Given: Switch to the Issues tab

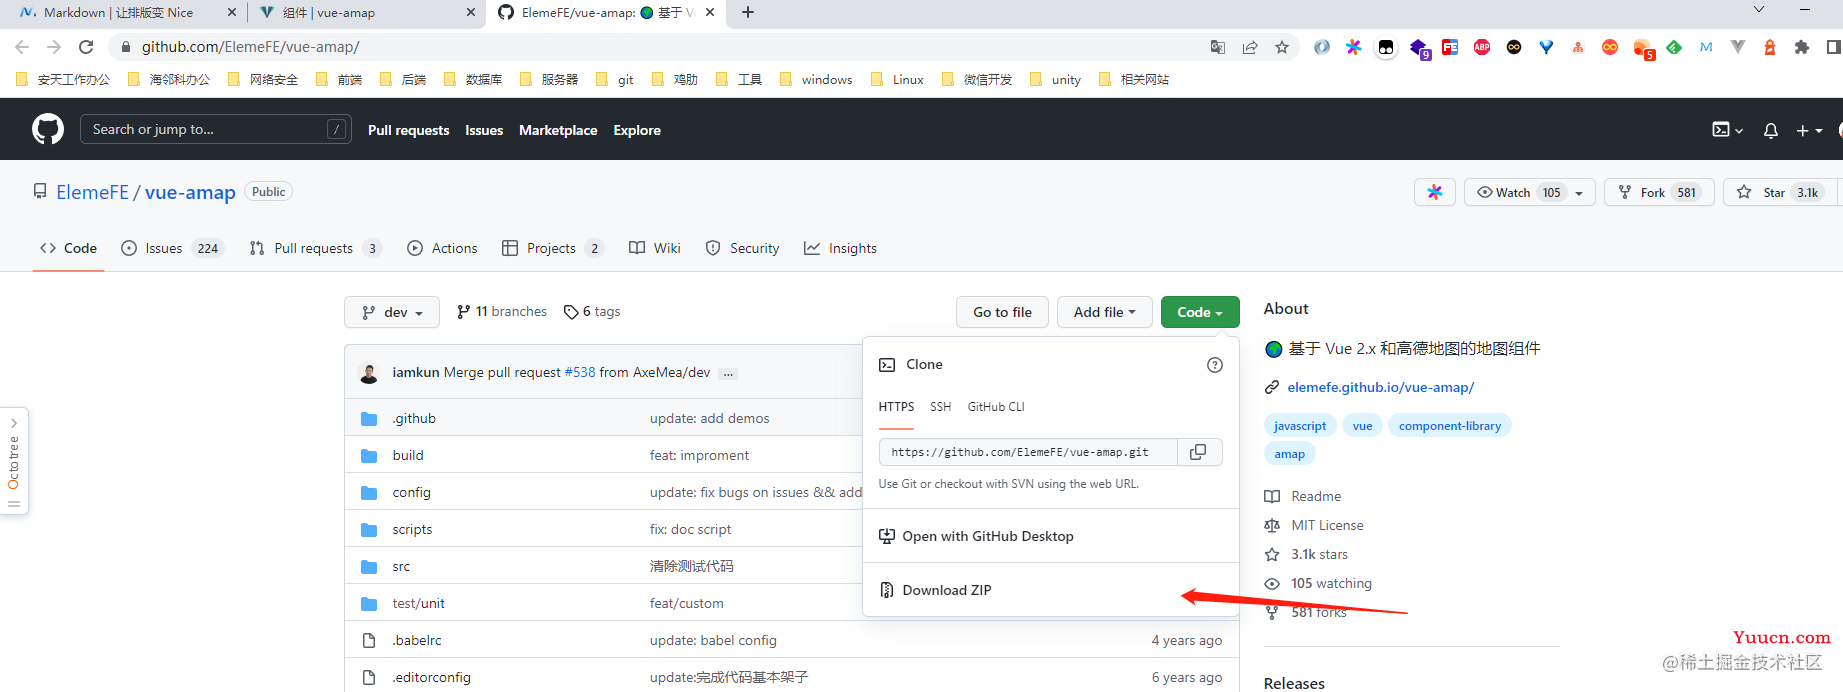Looking at the screenshot, I should point(171,248).
